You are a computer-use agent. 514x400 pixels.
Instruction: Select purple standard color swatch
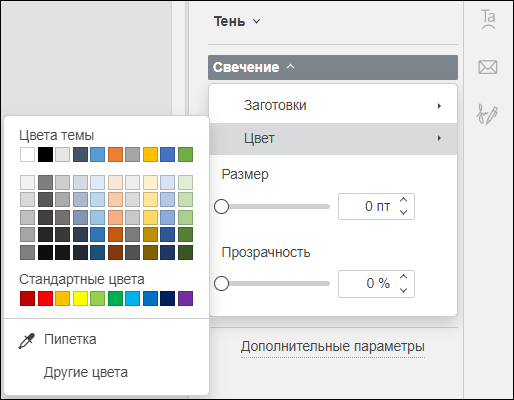tap(185, 298)
